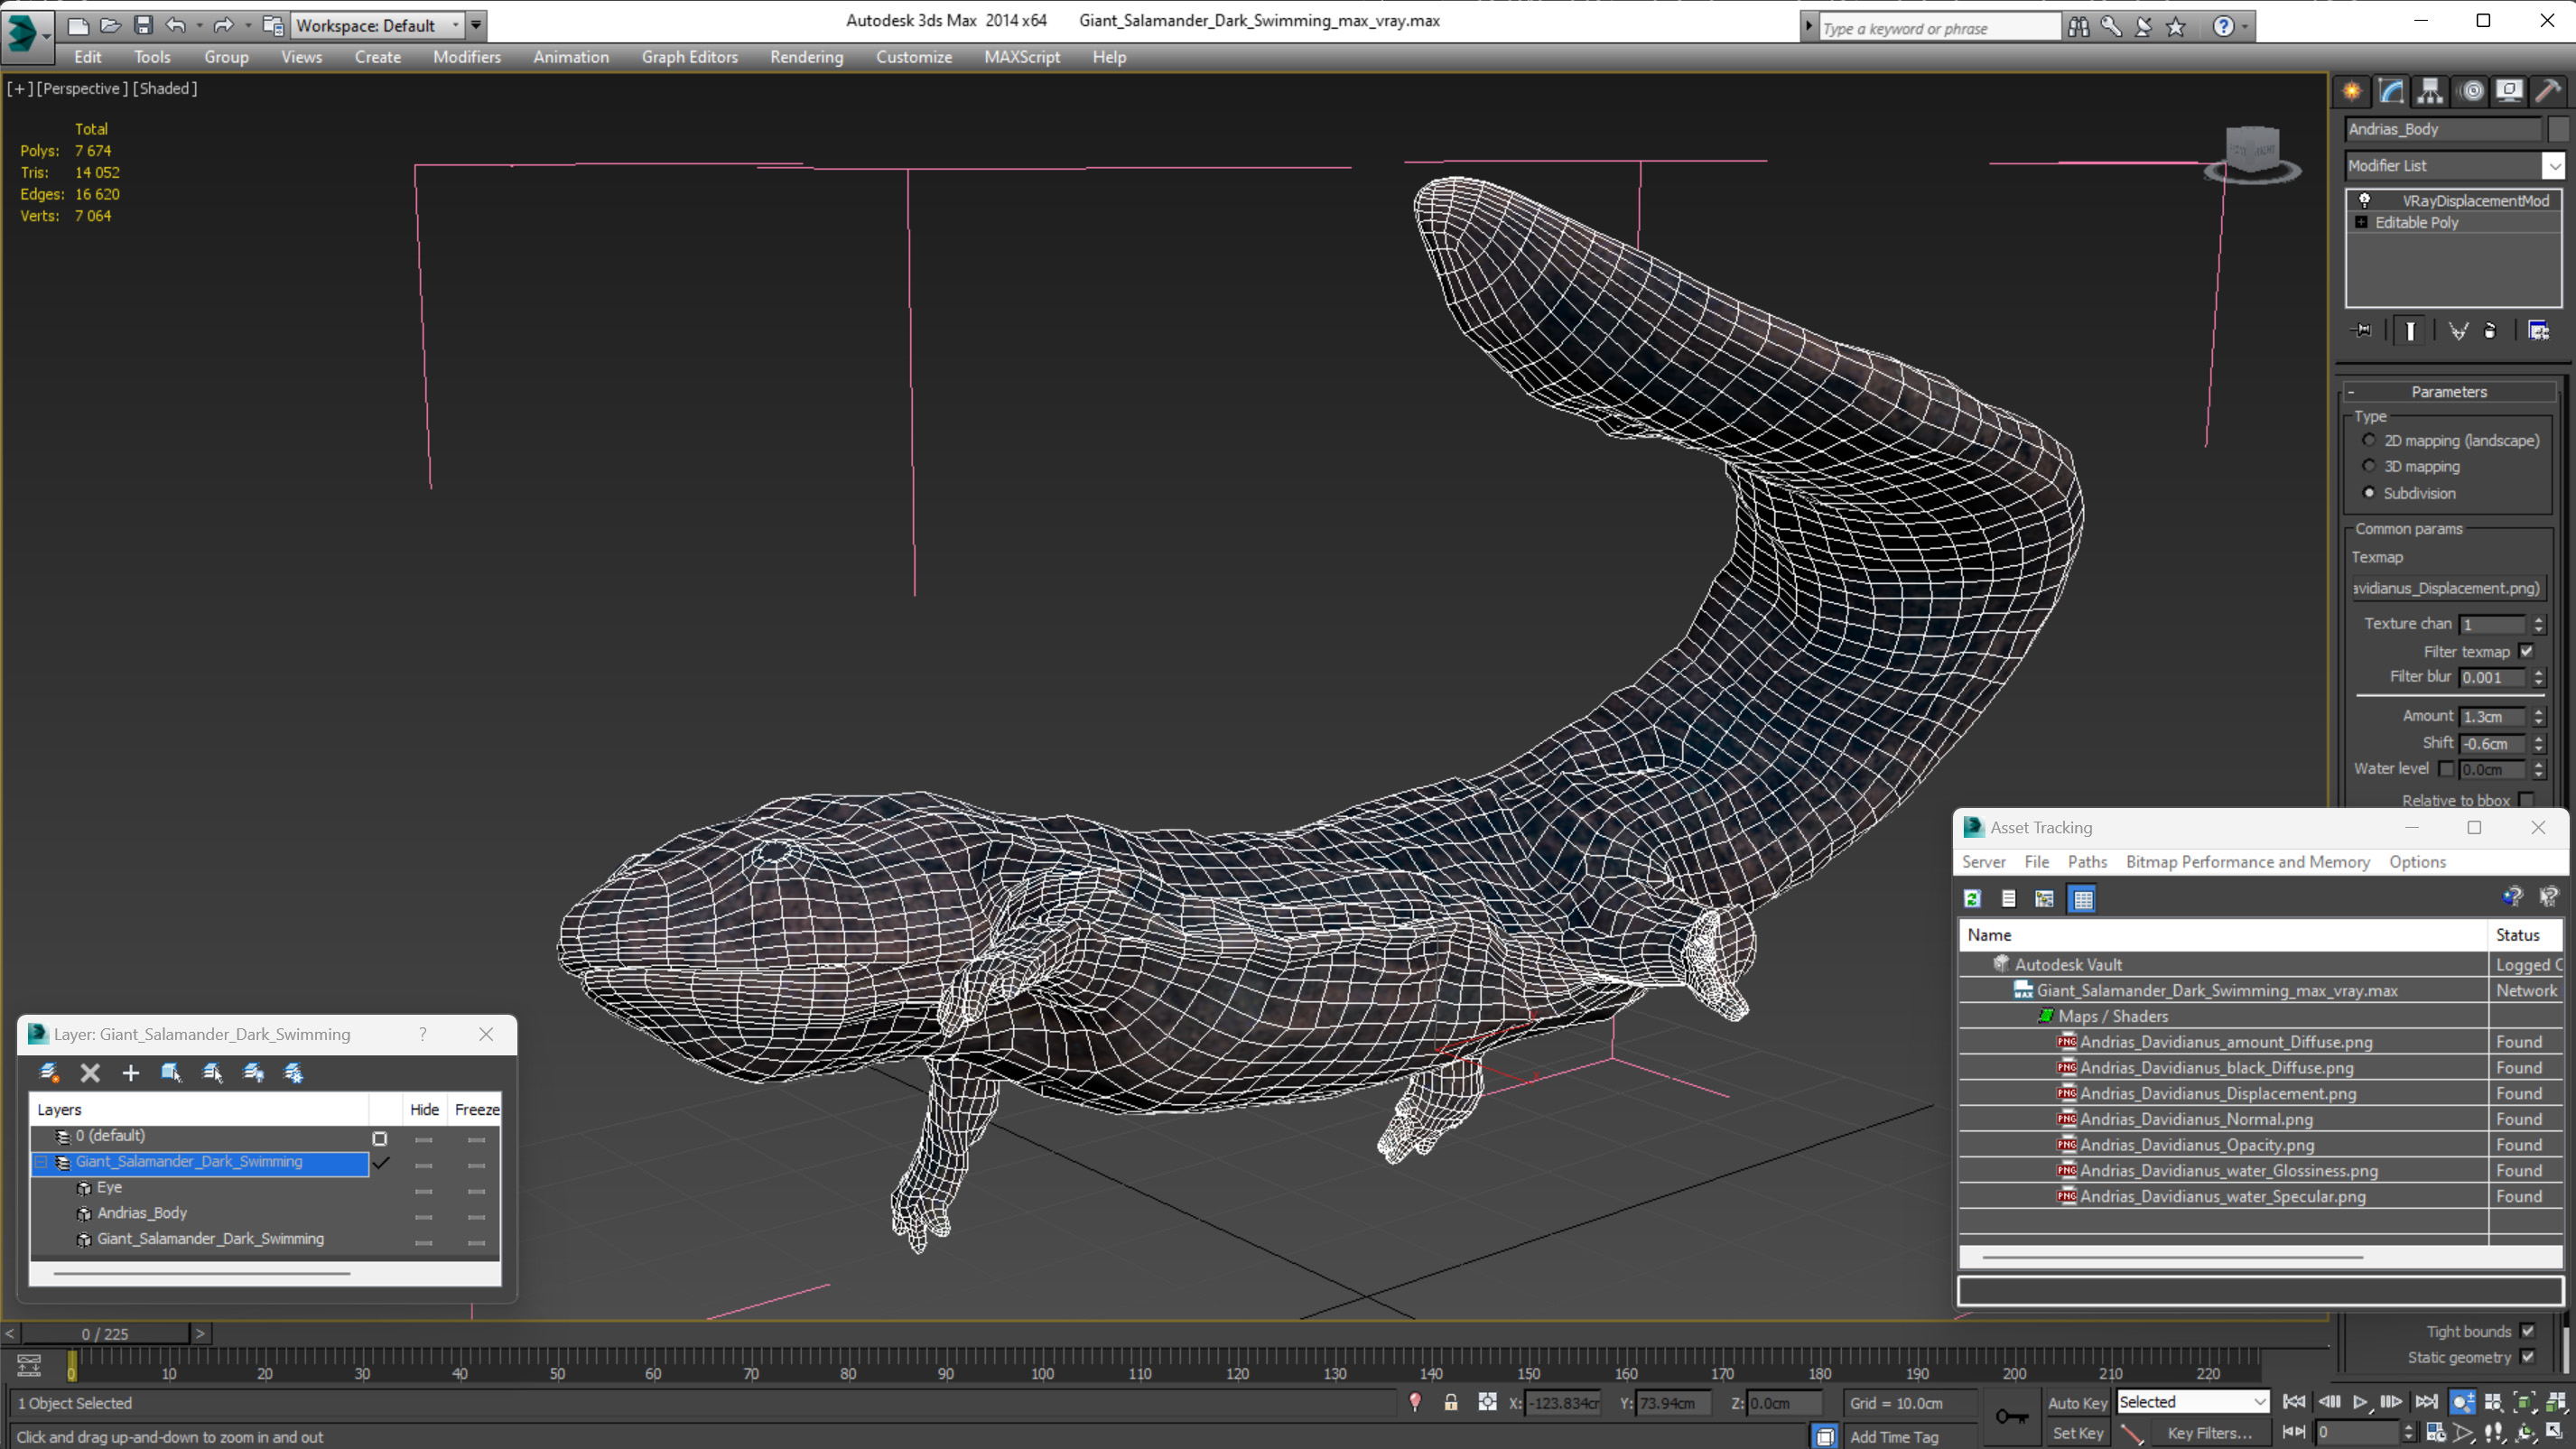This screenshot has width=2576, height=1449.
Task: Open the Rendering menu
Action: tap(806, 57)
